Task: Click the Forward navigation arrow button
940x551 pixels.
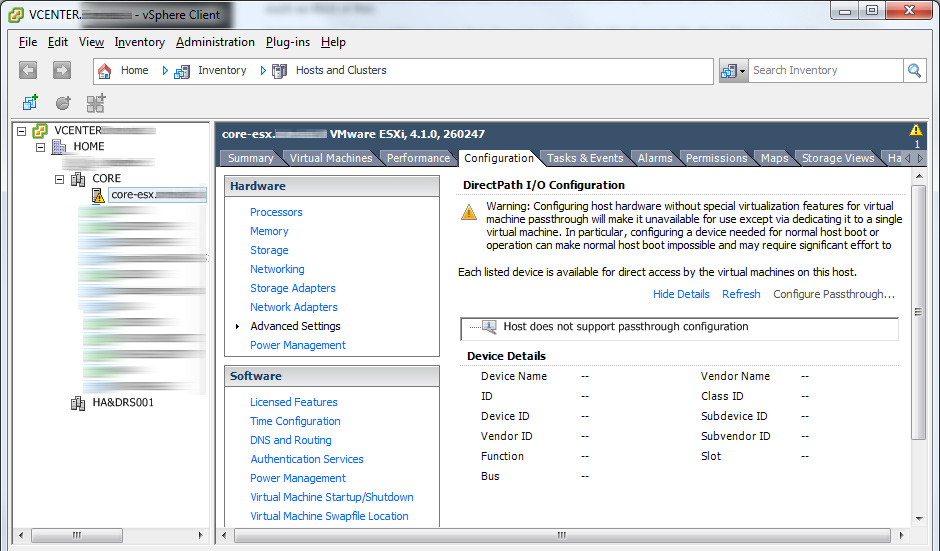Action: tap(61, 70)
